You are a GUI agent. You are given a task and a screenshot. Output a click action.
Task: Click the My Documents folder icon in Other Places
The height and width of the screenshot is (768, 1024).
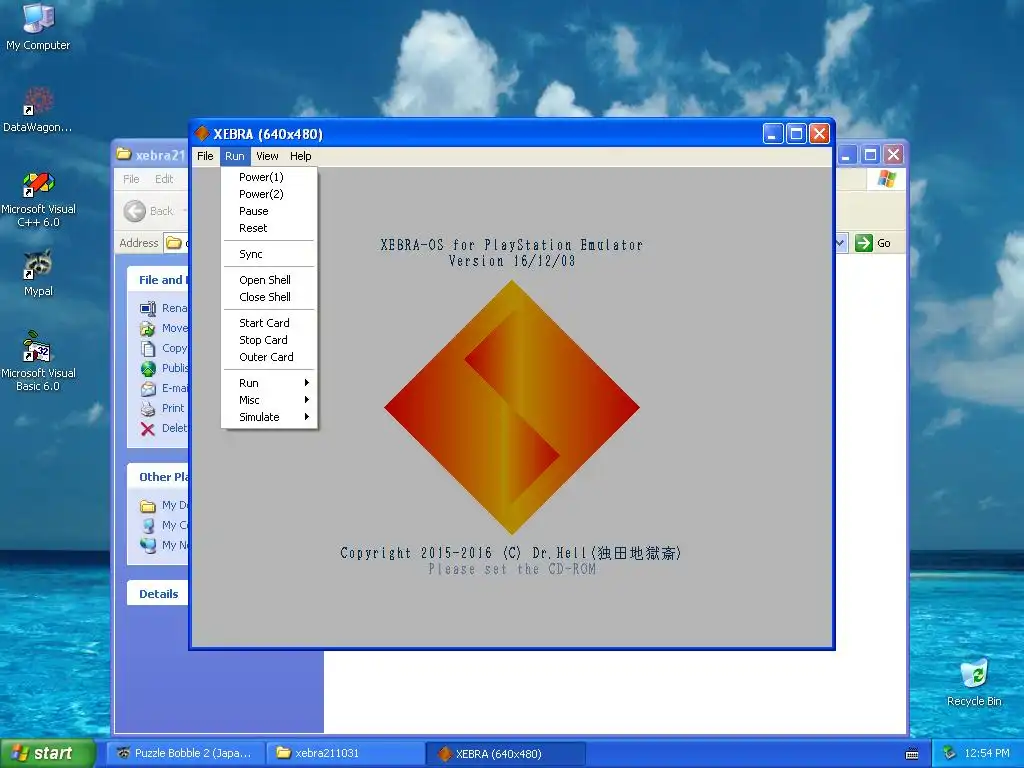pyautogui.click(x=148, y=505)
